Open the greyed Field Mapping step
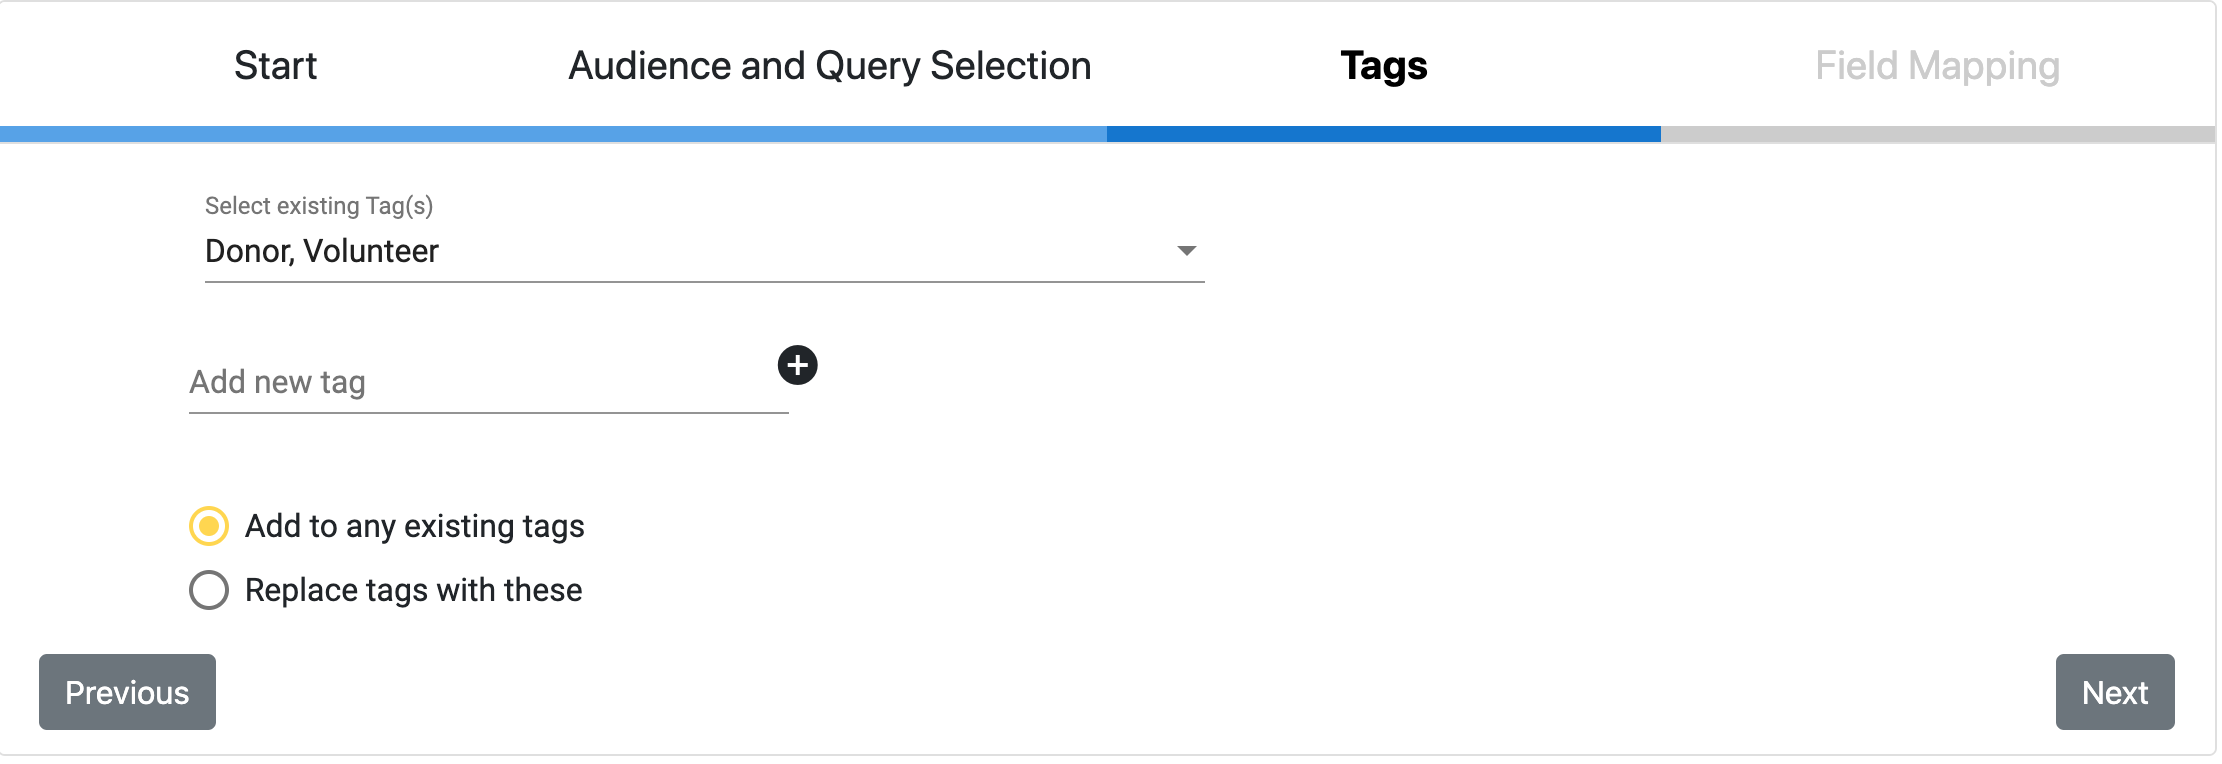Image resolution: width=2222 pixels, height=764 pixels. tap(1937, 66)
